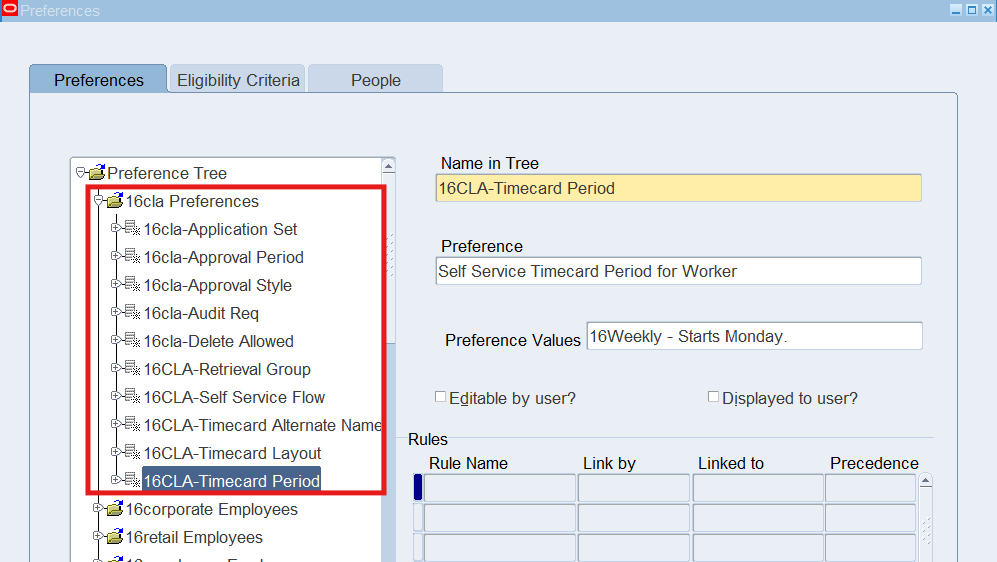Click the 16cla Preferences folder icon

pos(114,202)
